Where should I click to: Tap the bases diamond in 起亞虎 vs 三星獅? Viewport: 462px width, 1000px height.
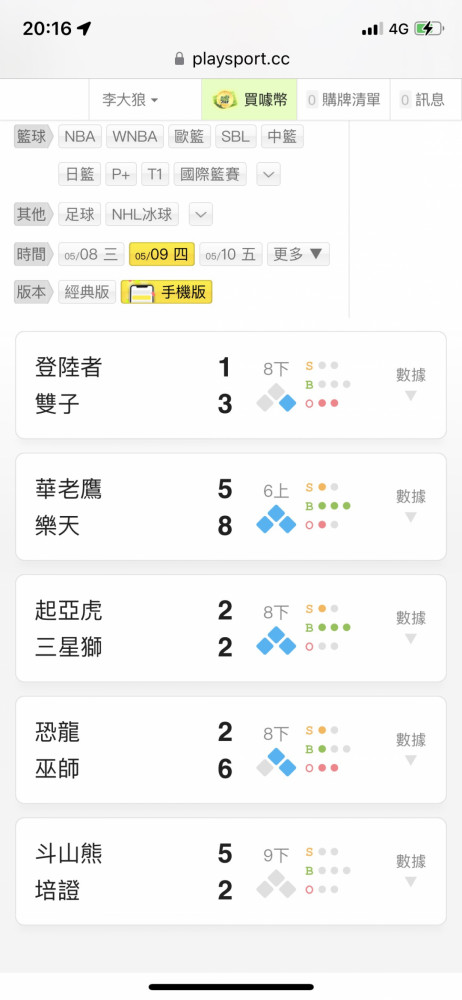[x=276, y=640]
